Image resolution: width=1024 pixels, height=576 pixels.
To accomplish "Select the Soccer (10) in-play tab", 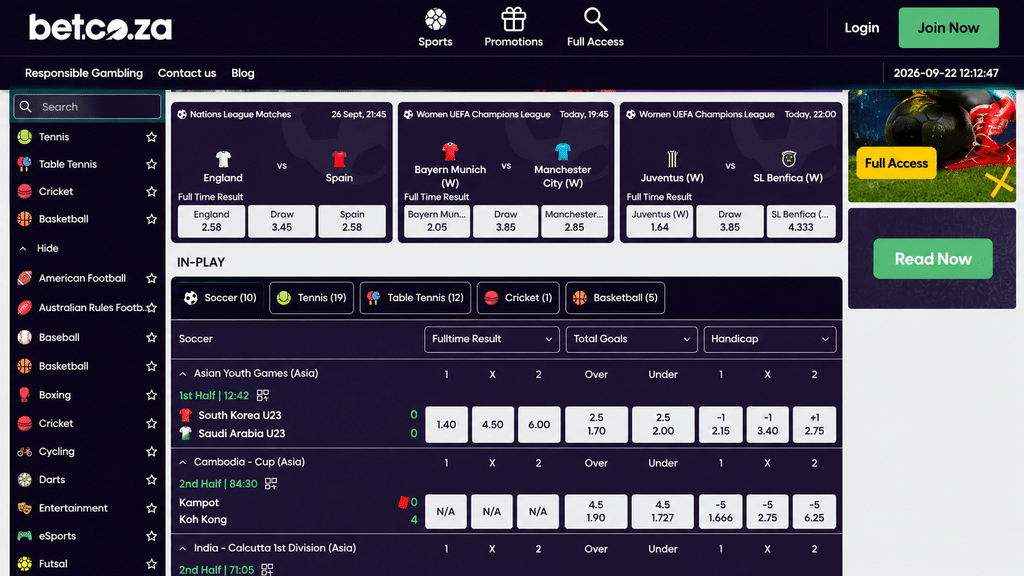I will point(220,298).
